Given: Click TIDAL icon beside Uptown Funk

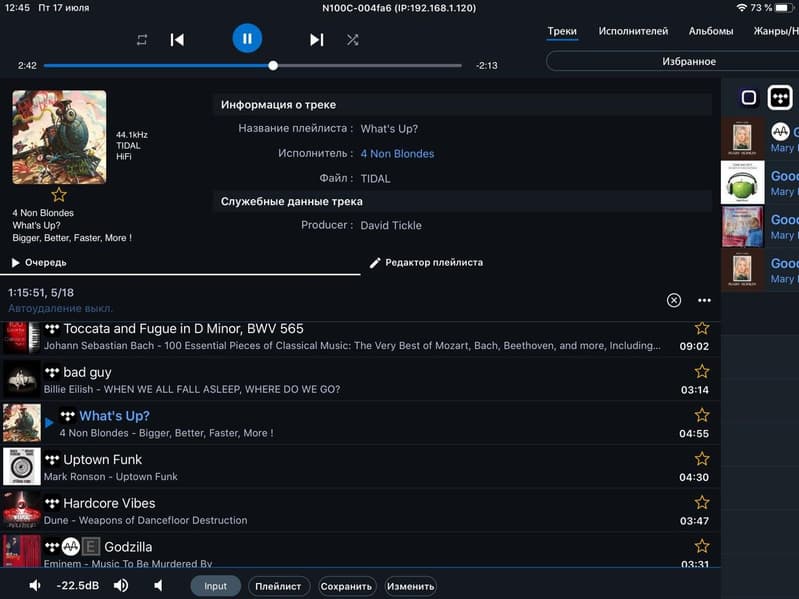Looking at the screenshot, I should (x=52, y=459).
